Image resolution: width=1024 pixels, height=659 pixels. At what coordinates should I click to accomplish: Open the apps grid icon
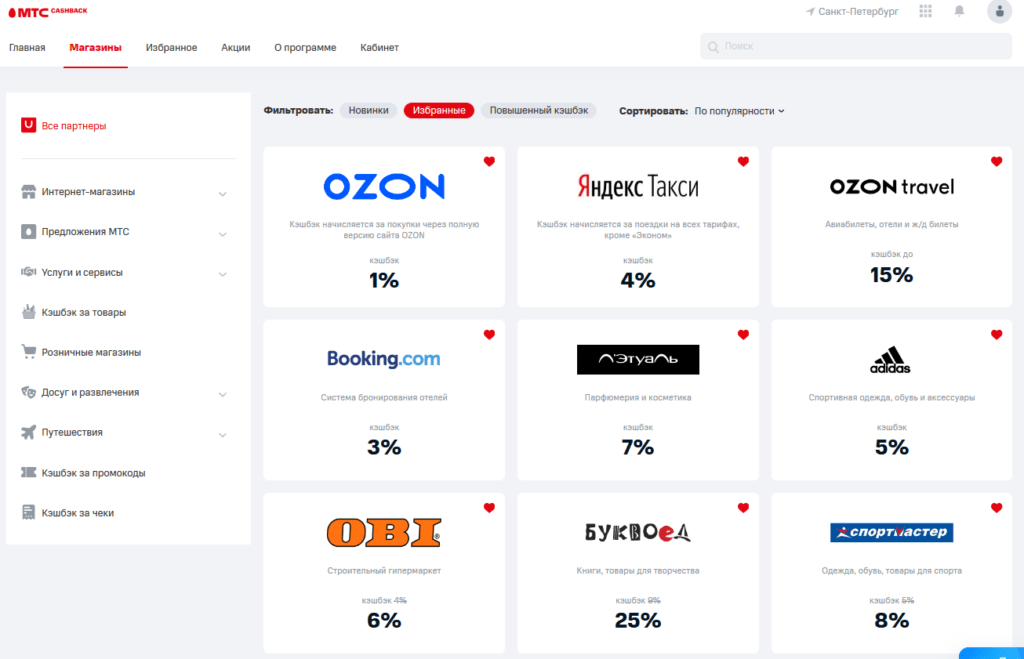coord(925,11)
